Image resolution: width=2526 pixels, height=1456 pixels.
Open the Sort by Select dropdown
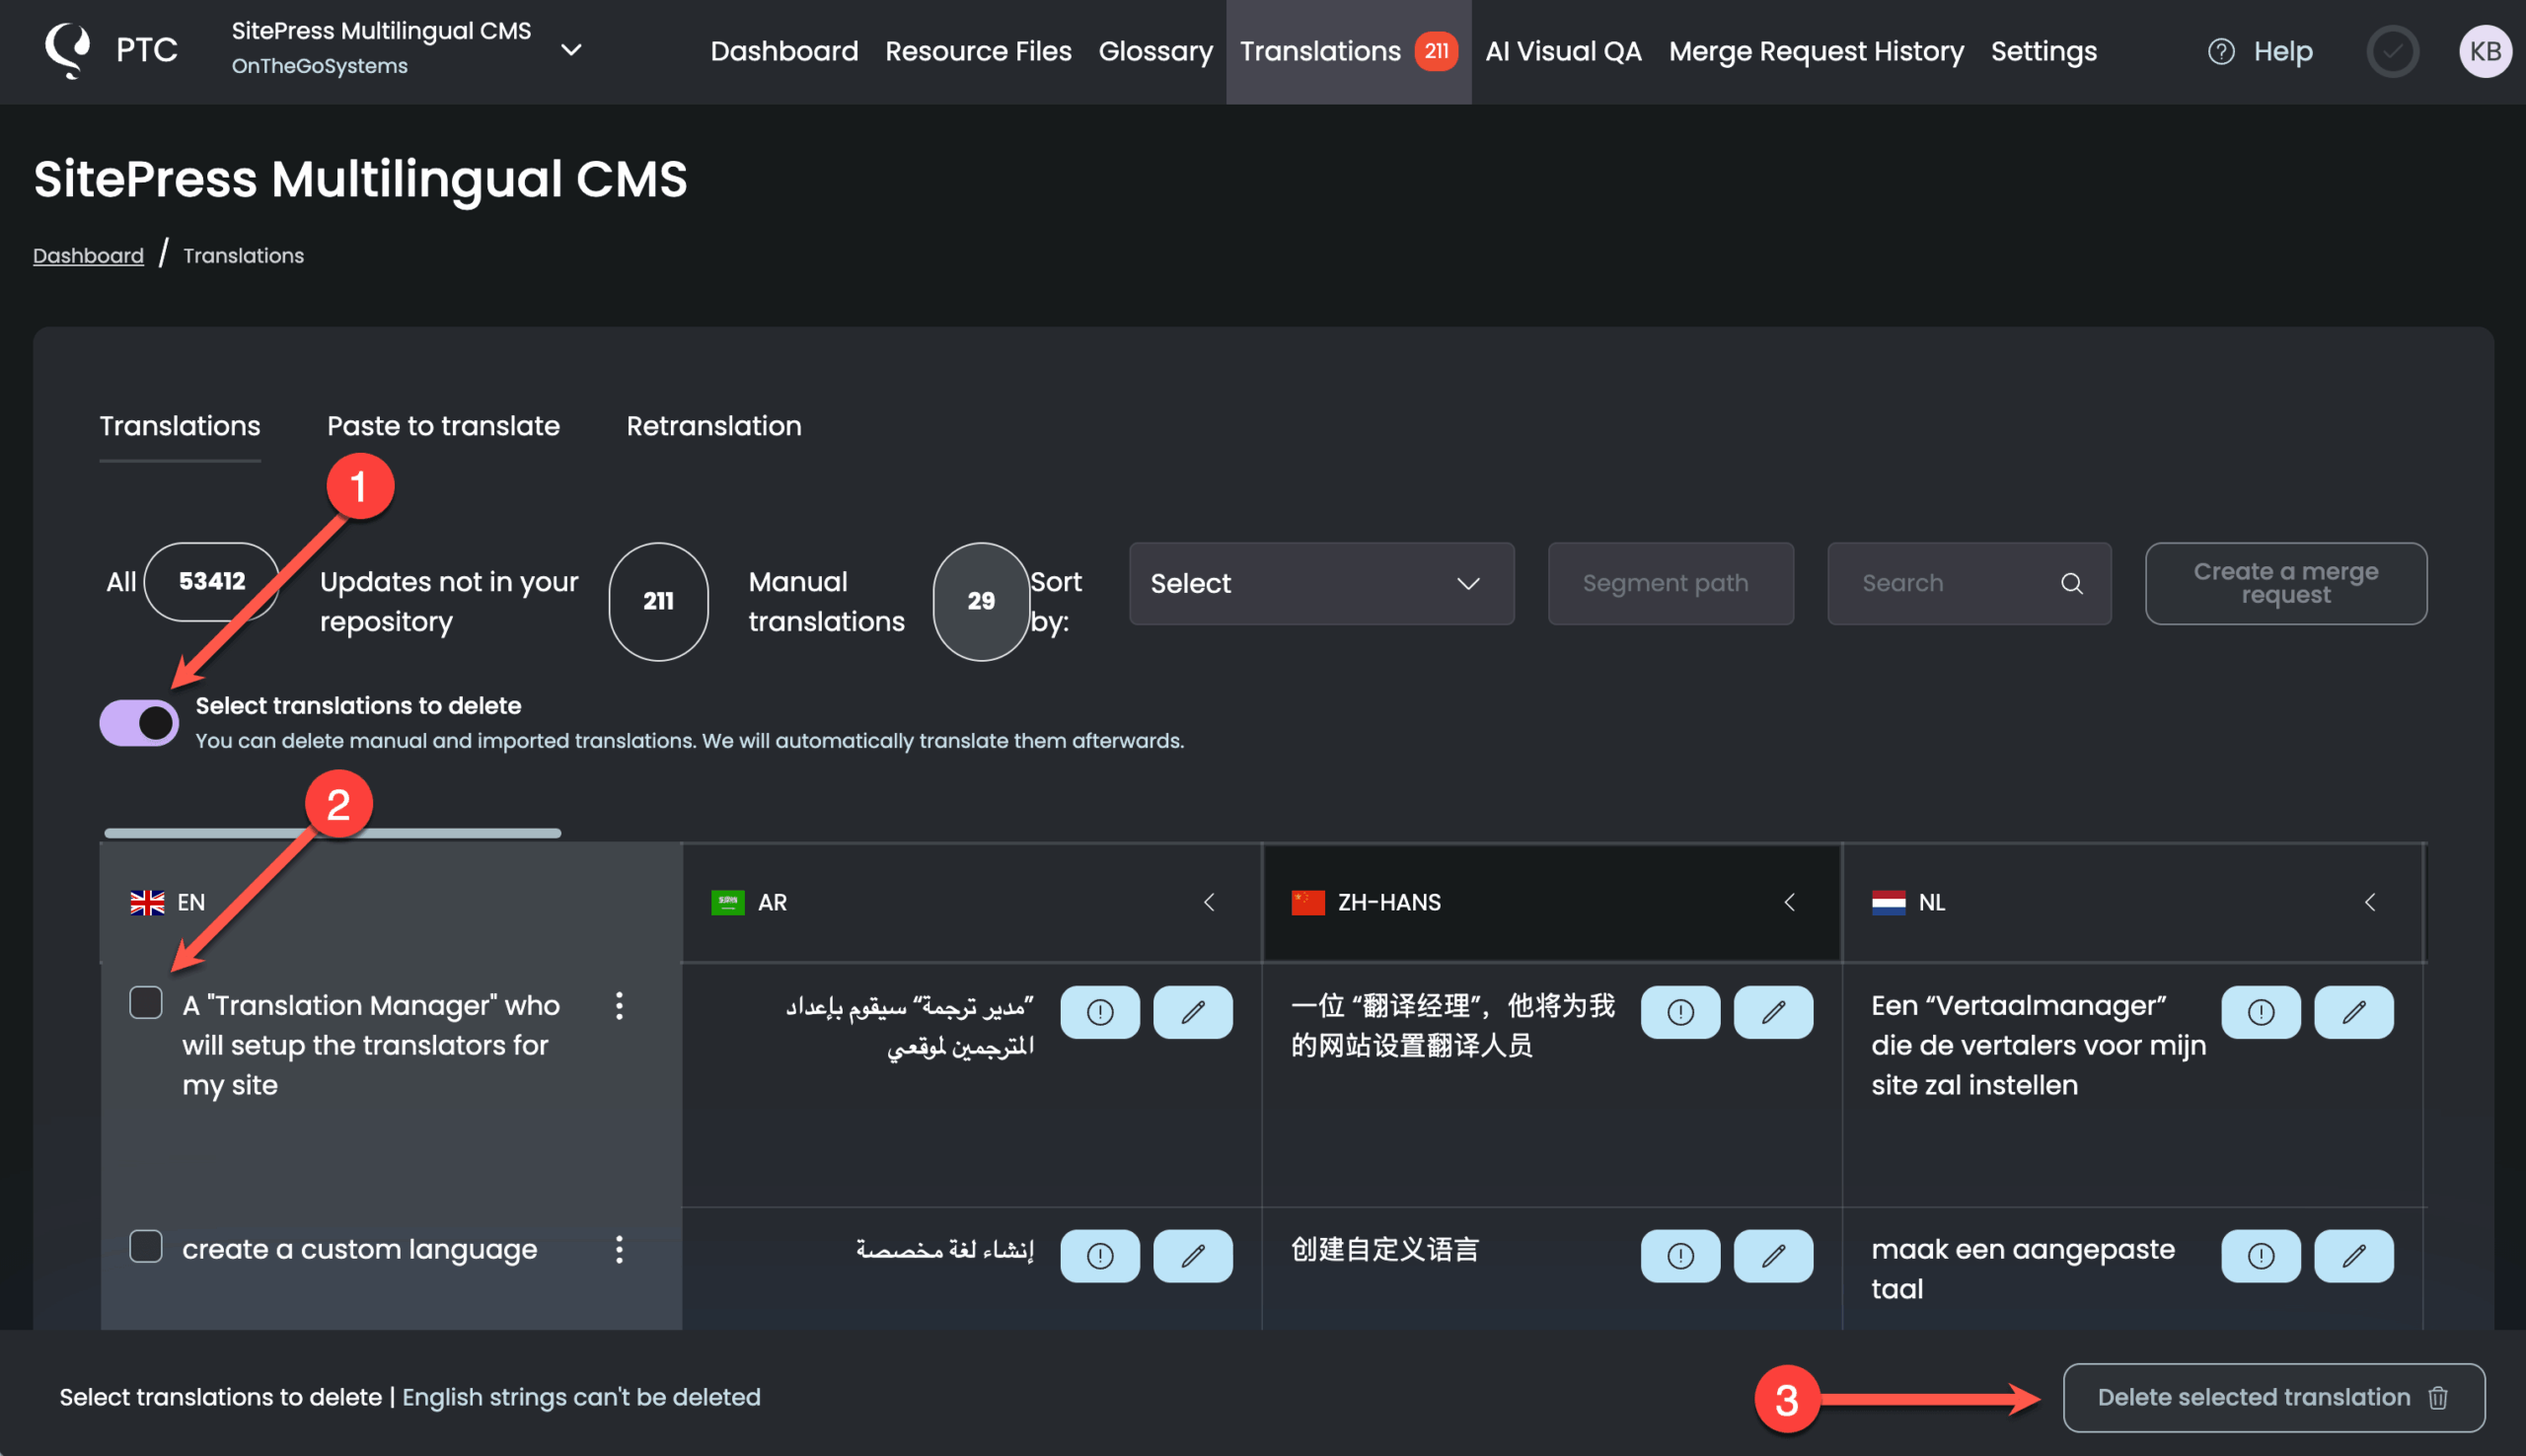pyautogui.click(x=1321, y=584)
